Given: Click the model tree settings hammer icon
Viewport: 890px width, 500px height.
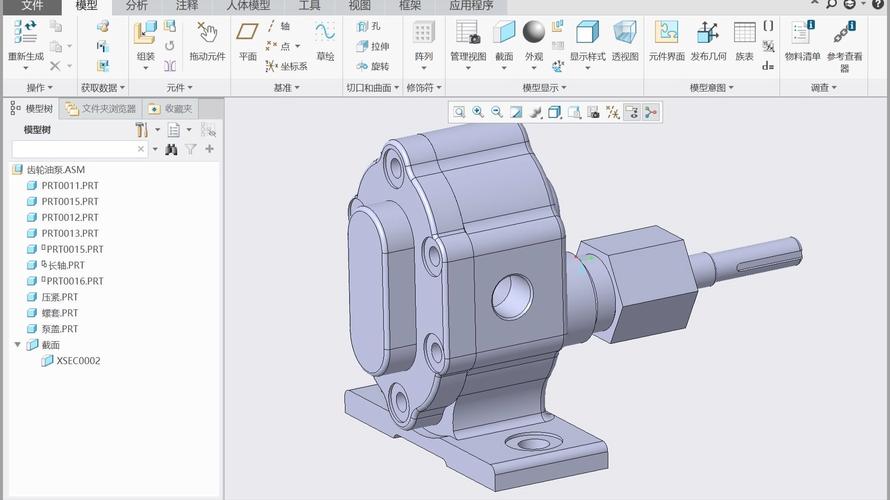Looking at the screenshot, I should point(141,130).
